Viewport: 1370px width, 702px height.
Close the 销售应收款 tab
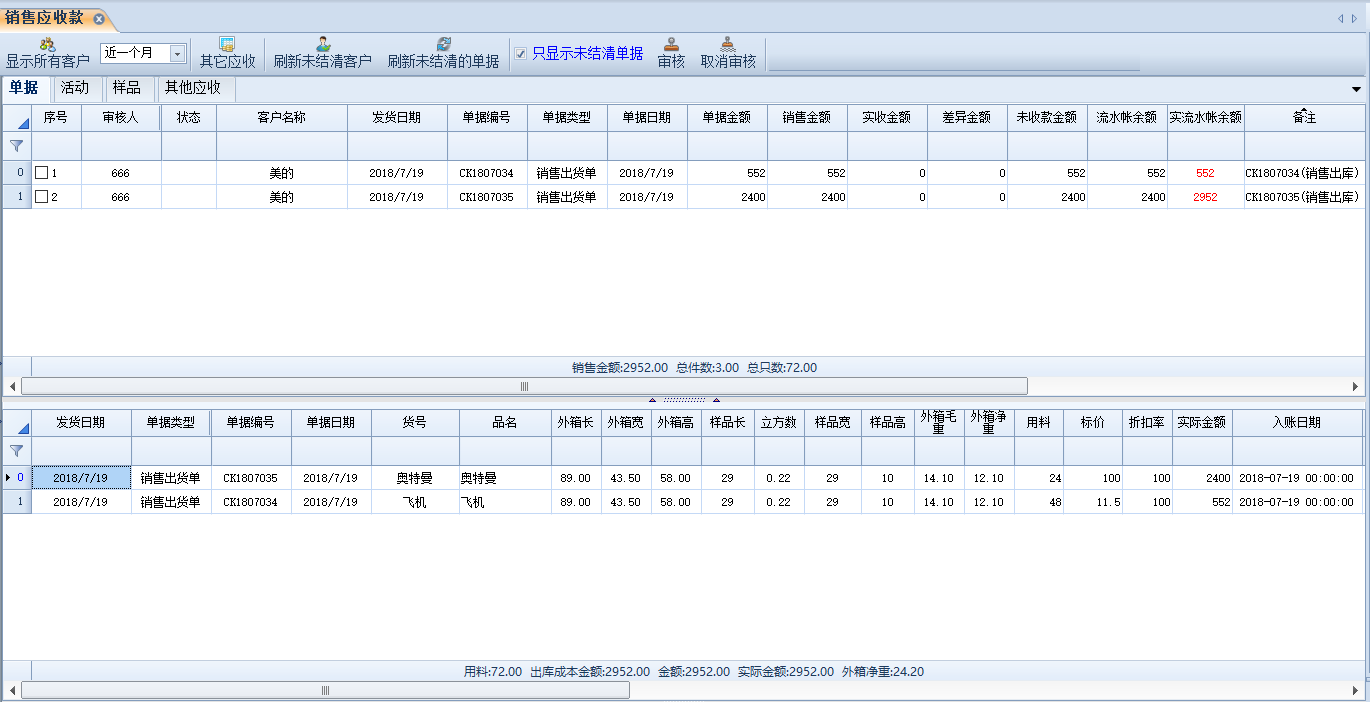[x=98, y=19]
